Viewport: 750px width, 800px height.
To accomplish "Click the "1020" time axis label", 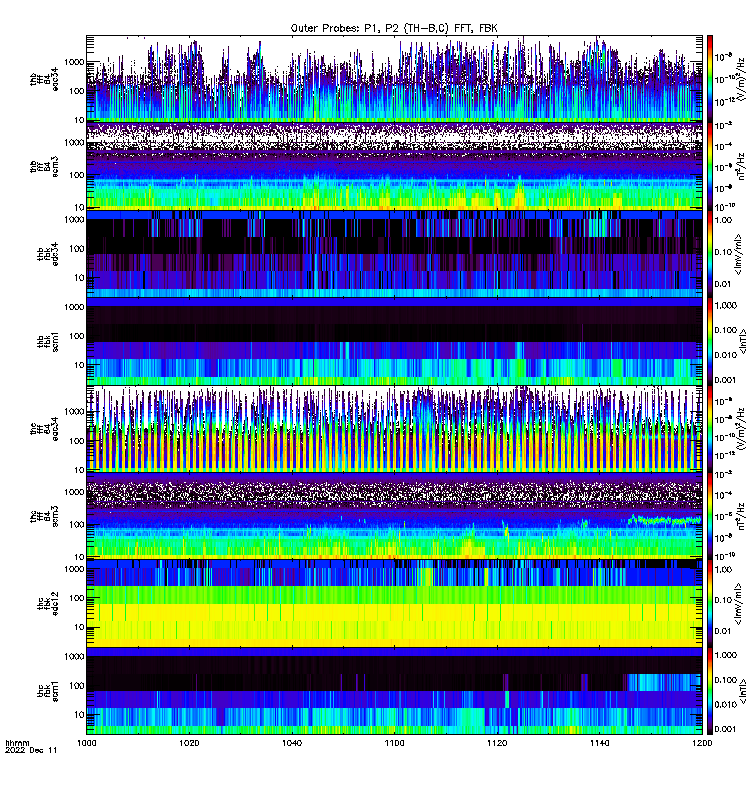I will 189,743.
